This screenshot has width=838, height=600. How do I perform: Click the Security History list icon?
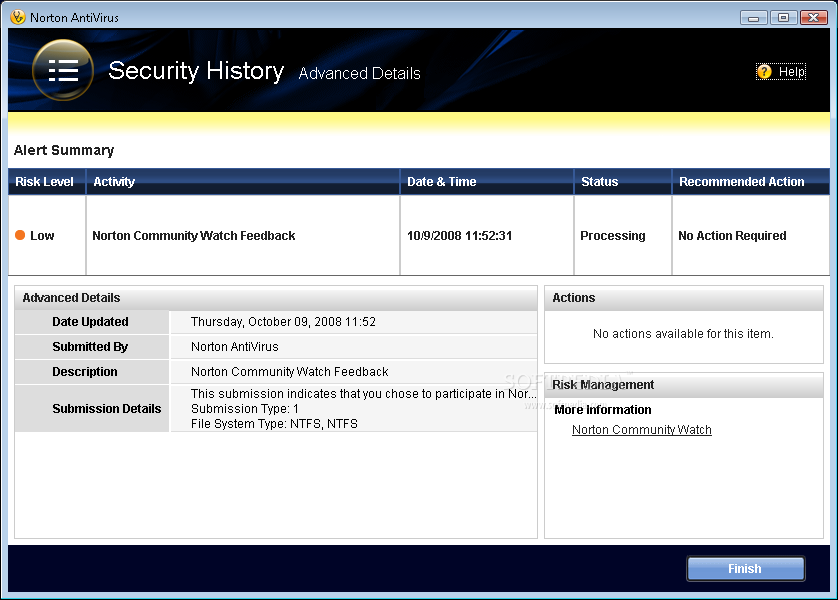click(x=63, y=70)
